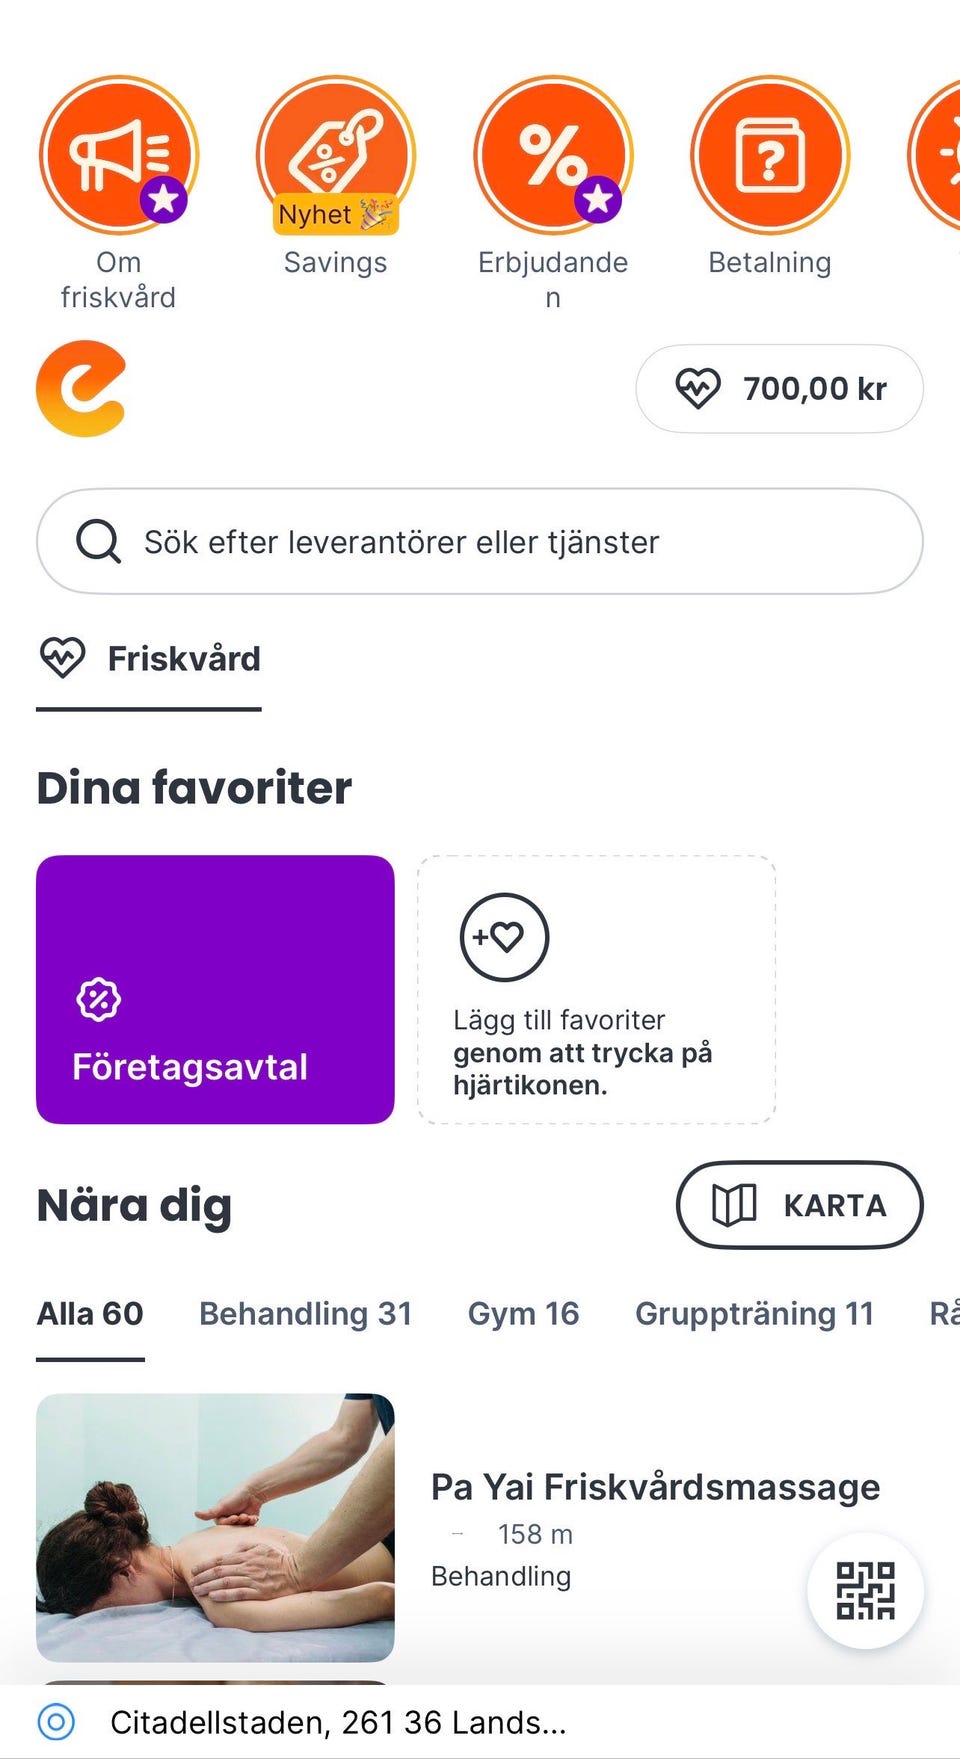Open the Företagsavtal favorite card
This screenshot has height=1759, width=960.
(x=215, y=990)
